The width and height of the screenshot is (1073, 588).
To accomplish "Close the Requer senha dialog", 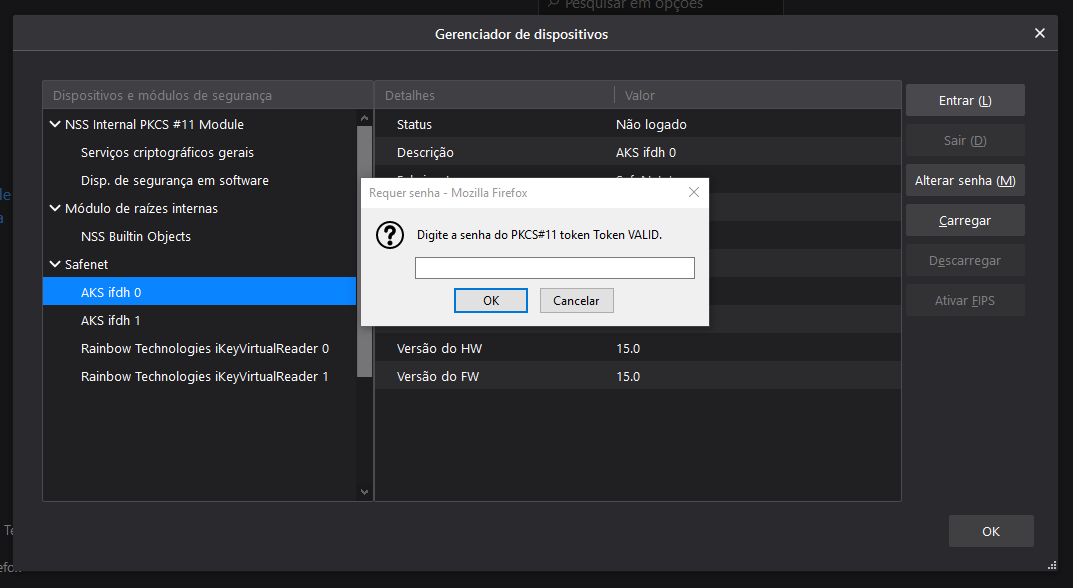I will pos(693,192).
